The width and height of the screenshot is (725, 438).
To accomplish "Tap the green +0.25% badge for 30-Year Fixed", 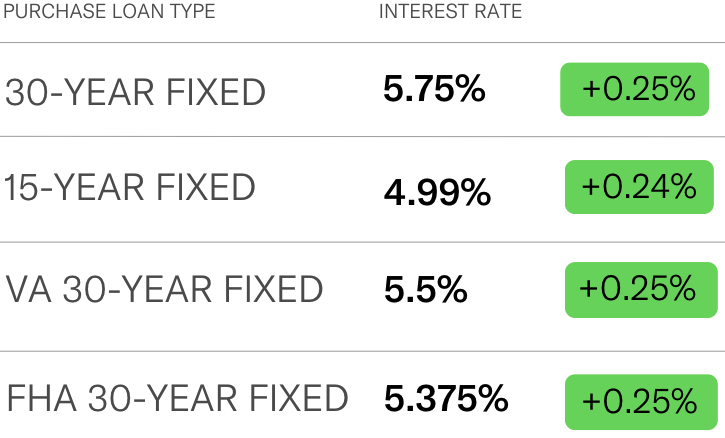I will pyautogui.click(x=634, y=89).
